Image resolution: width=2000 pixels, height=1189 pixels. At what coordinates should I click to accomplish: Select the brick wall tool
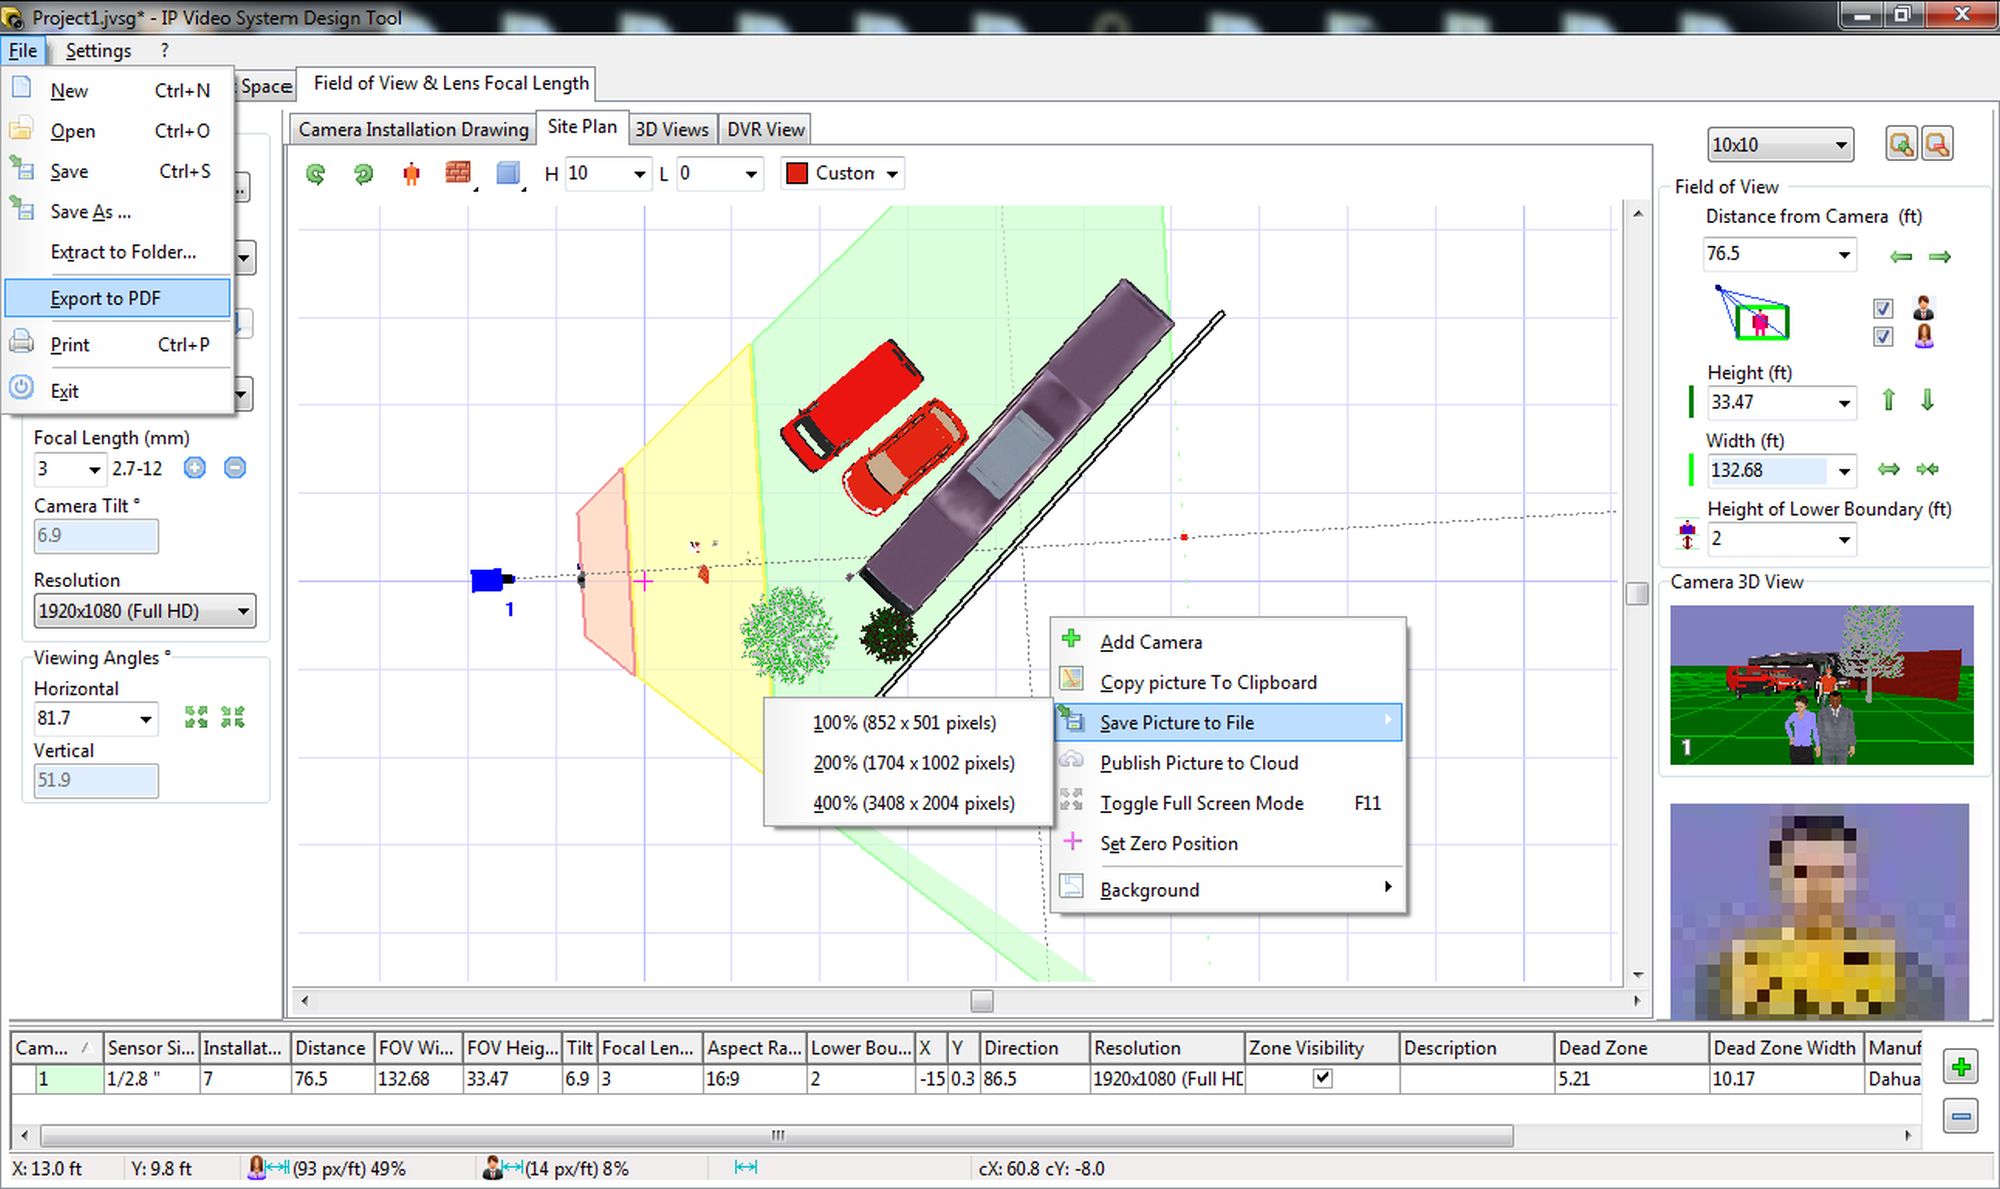point(458,173)
